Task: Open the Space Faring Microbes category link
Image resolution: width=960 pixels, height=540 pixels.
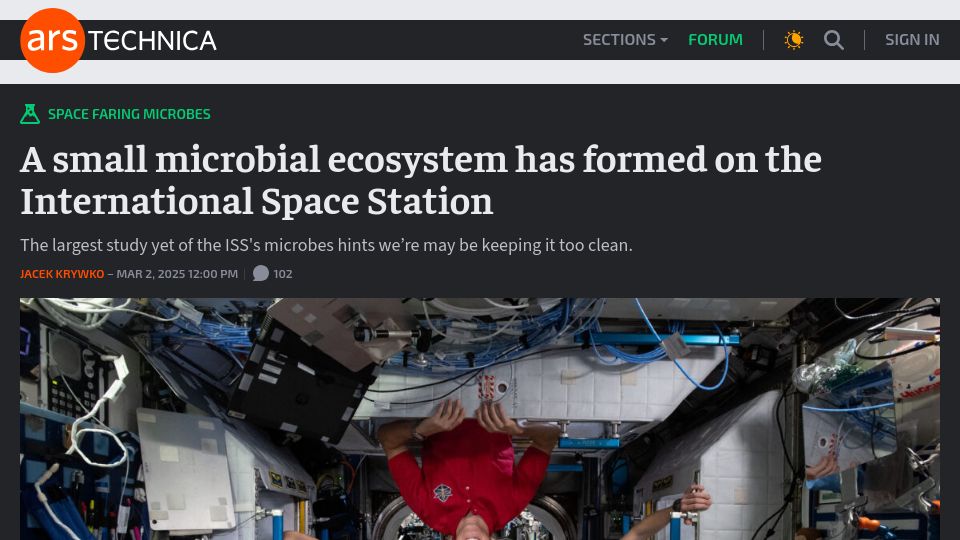Action: (x=129, y=114)
